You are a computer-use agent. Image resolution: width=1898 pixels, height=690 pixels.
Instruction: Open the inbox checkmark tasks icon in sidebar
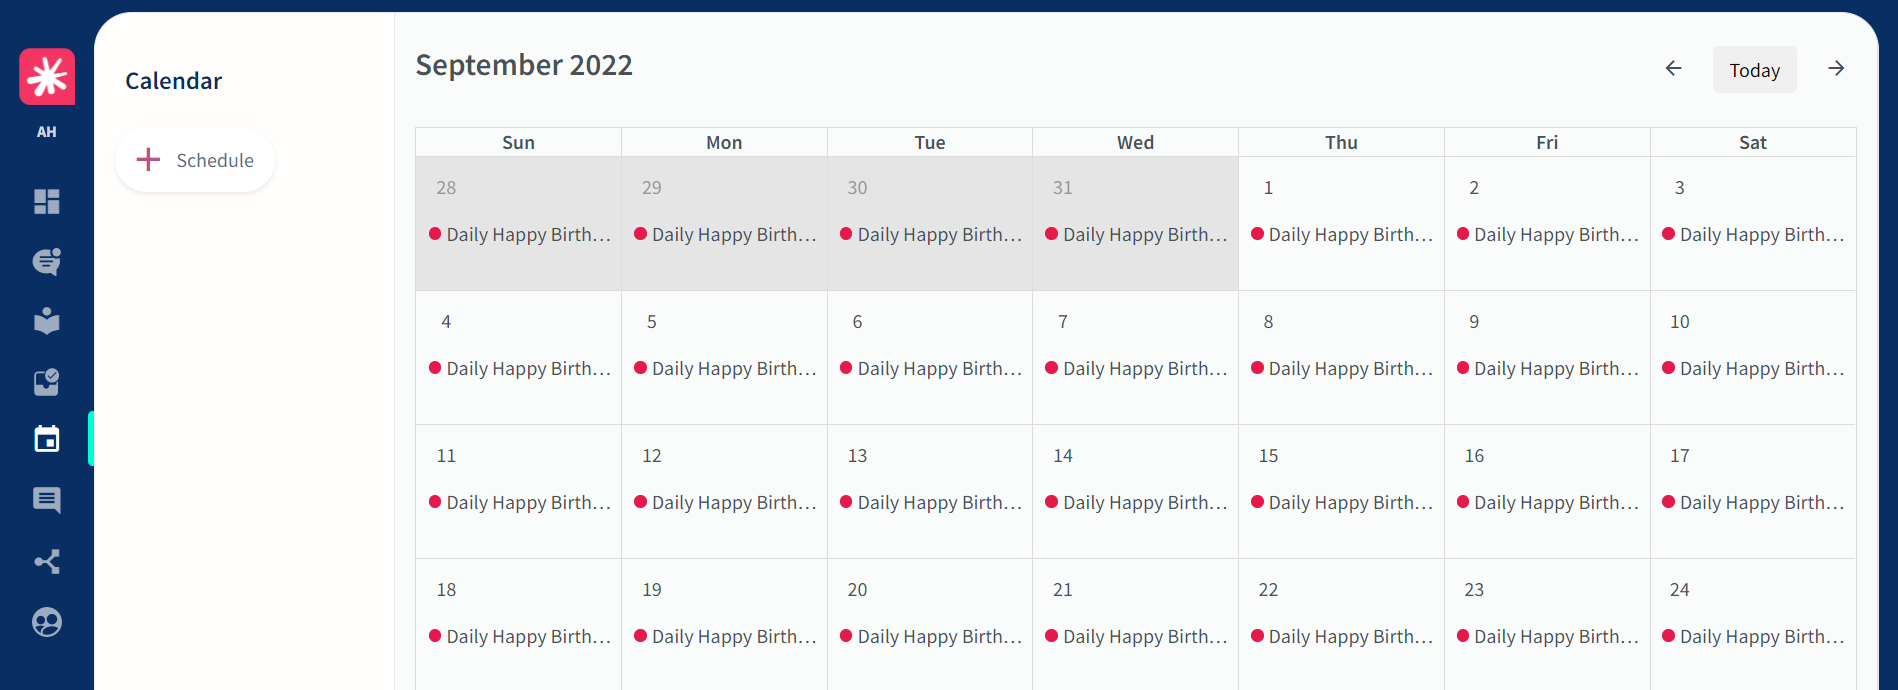(x=47, y=382)
